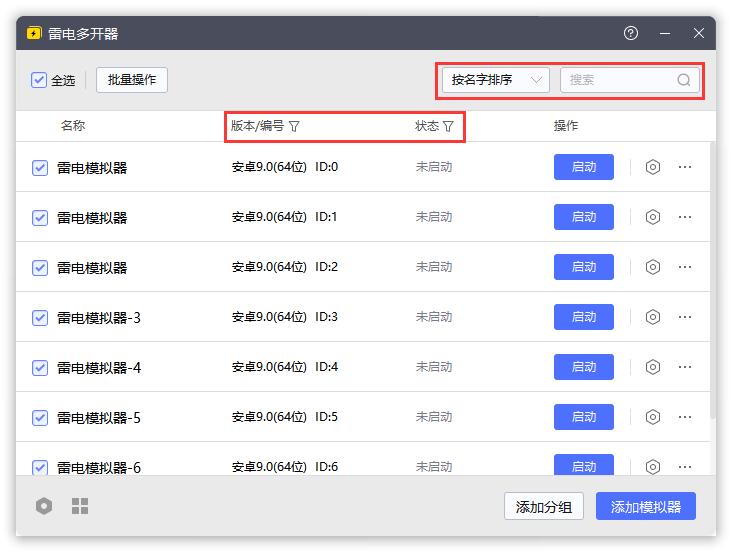736x556 pixels.
Task: Uncheck the 雷电模拟器-3 checkbox
Action: 40,318
